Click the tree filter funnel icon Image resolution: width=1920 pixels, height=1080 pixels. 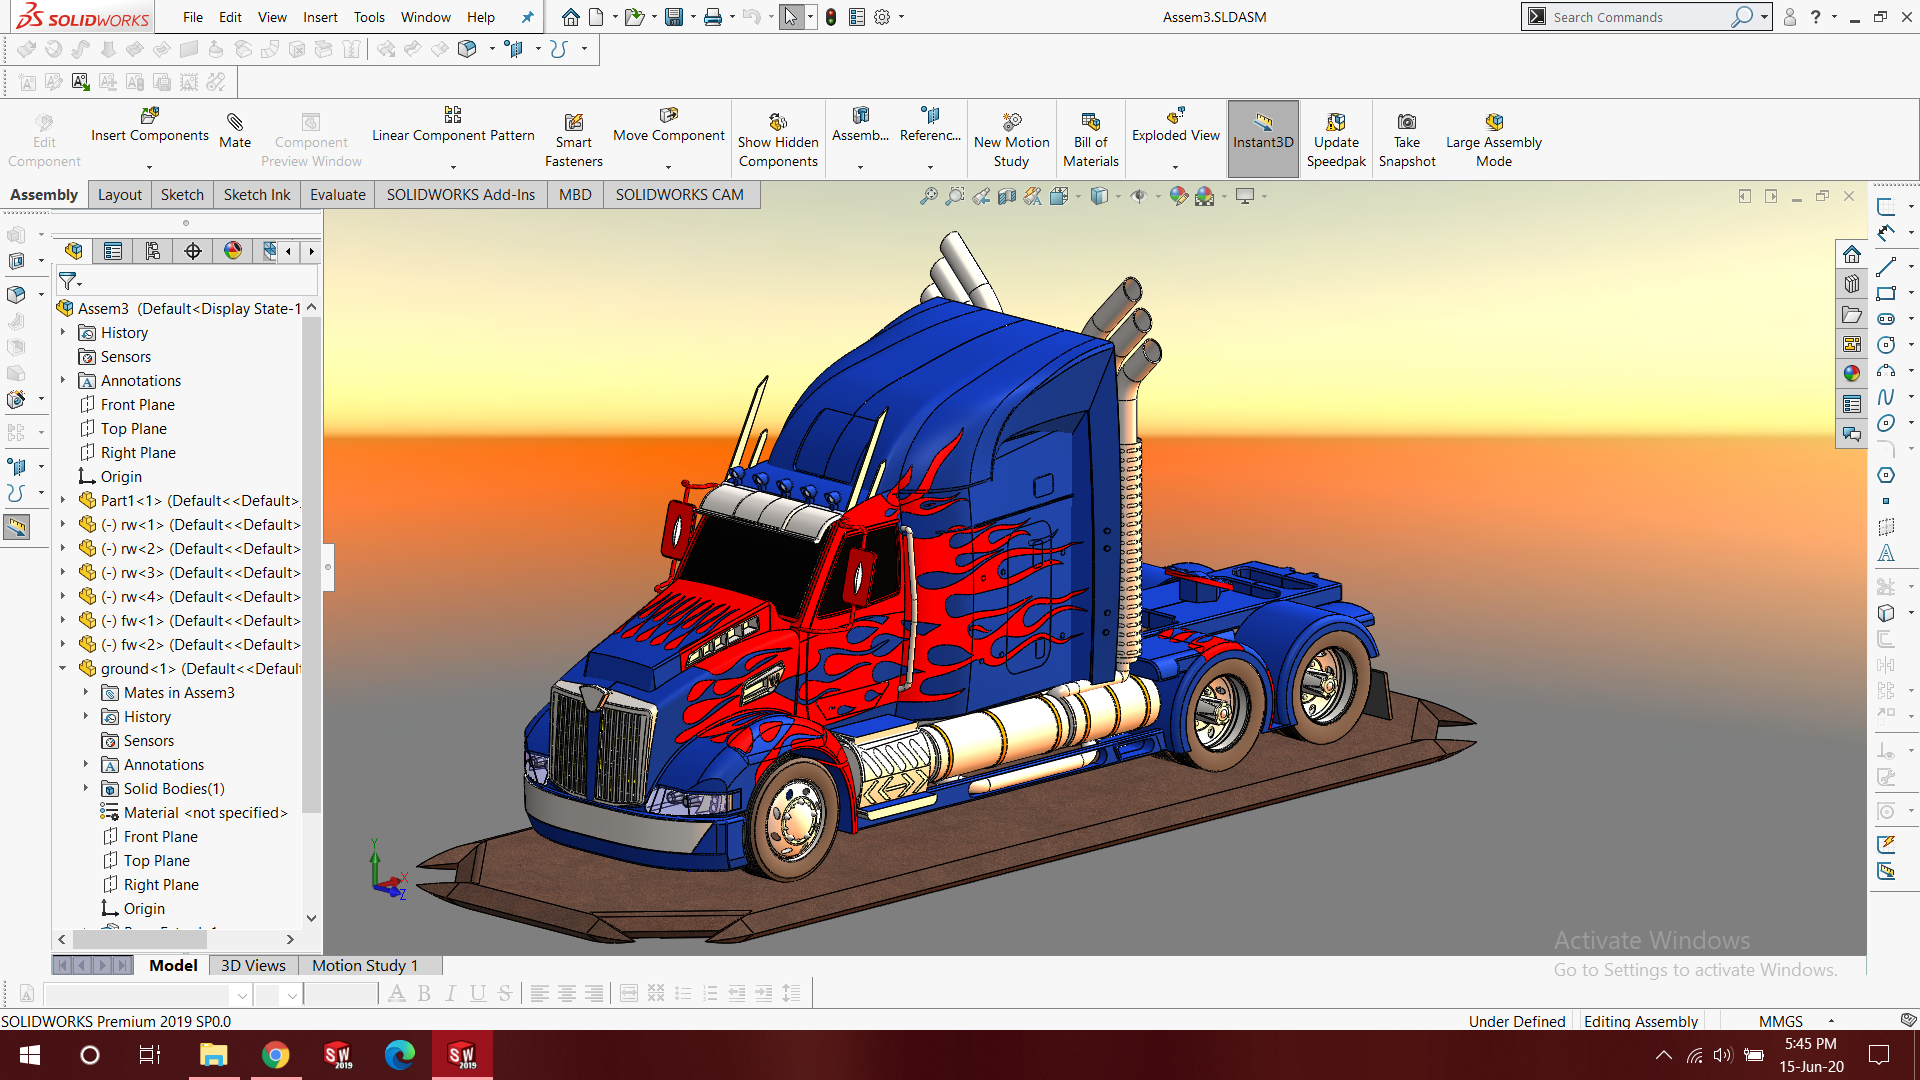[67, 281]
